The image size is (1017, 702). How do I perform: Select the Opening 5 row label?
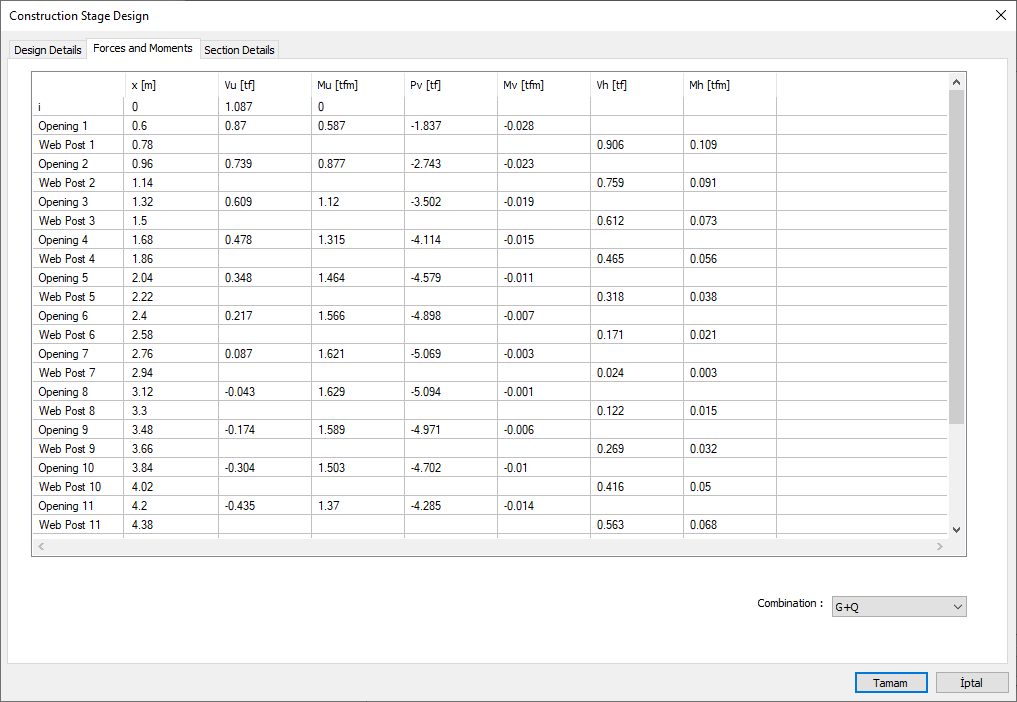(x=63, y=278)
